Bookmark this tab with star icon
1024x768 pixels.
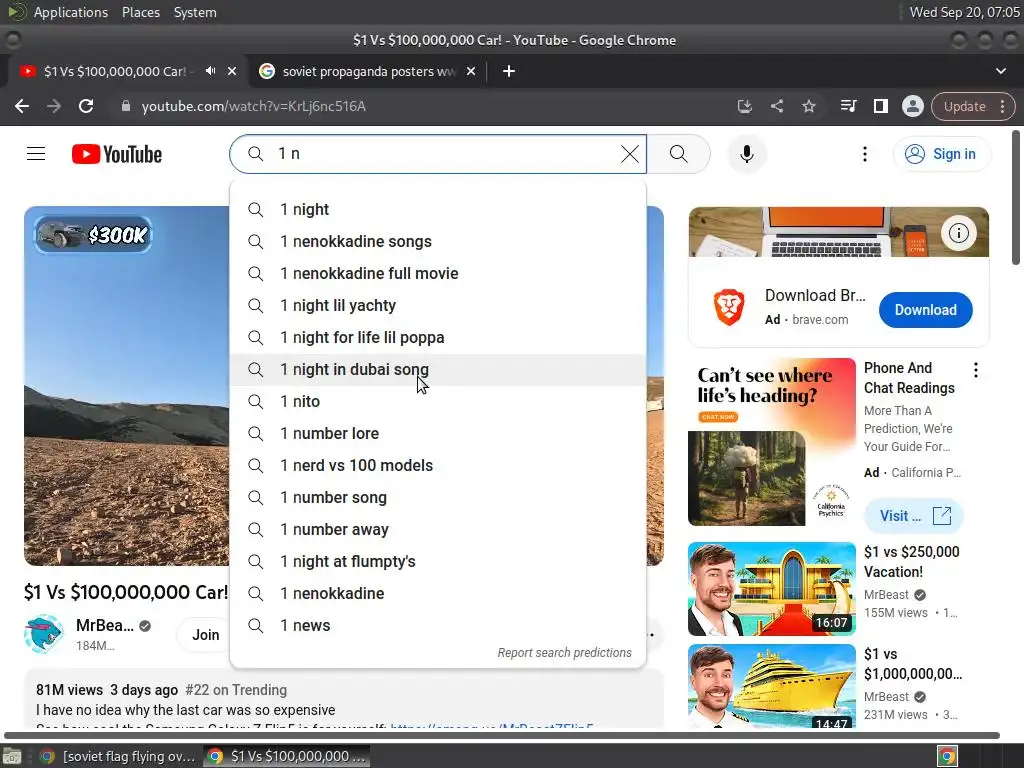coord(808,106)
